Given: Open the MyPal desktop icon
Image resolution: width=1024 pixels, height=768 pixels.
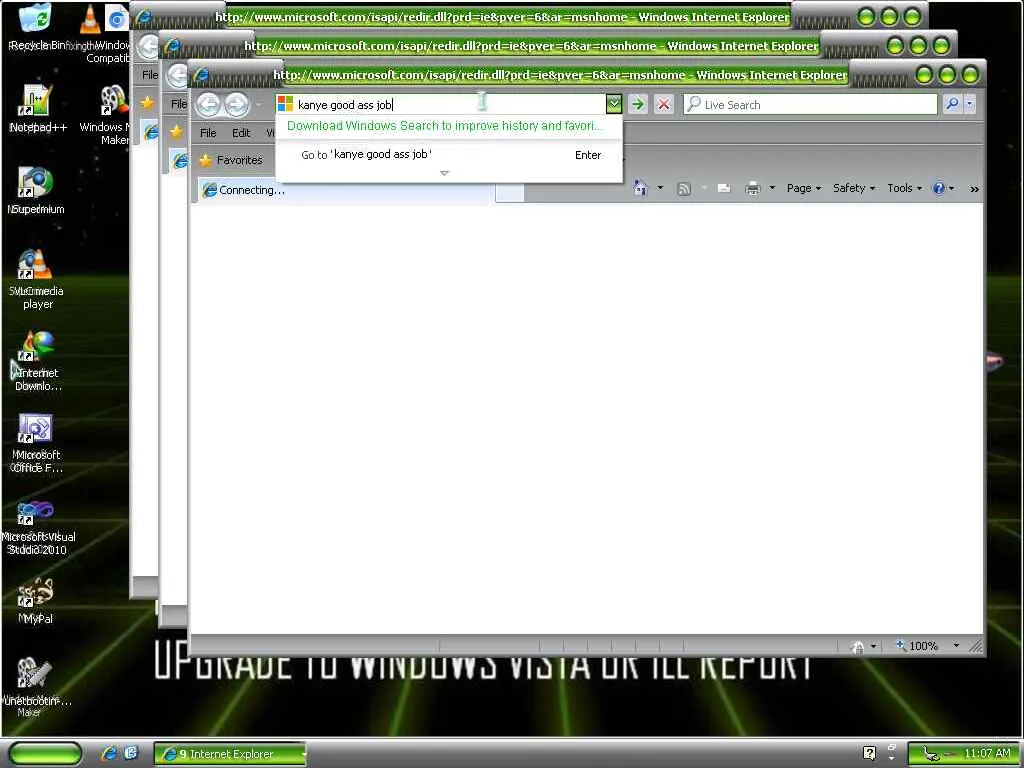Looking at the screenshot, I should coord(36,601).
